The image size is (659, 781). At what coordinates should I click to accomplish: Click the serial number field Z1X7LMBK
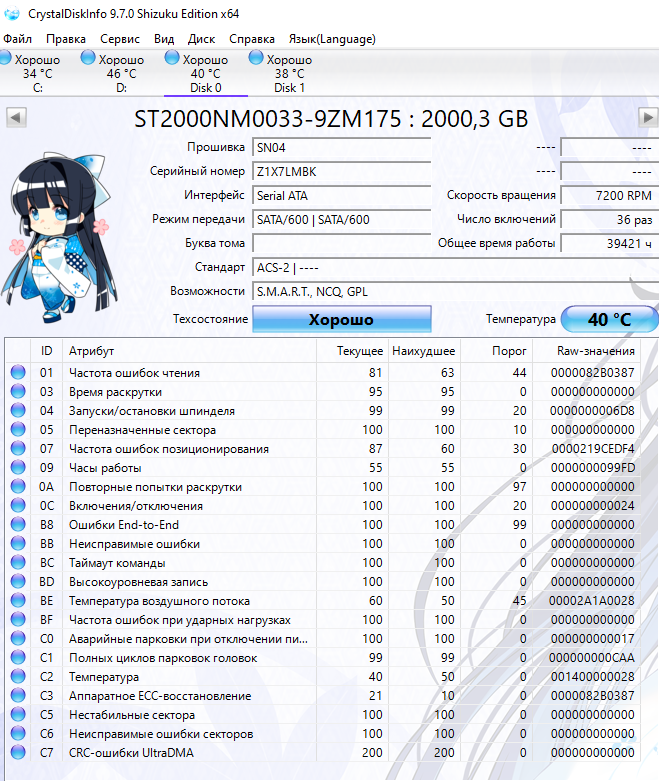[x=342, y=171]
